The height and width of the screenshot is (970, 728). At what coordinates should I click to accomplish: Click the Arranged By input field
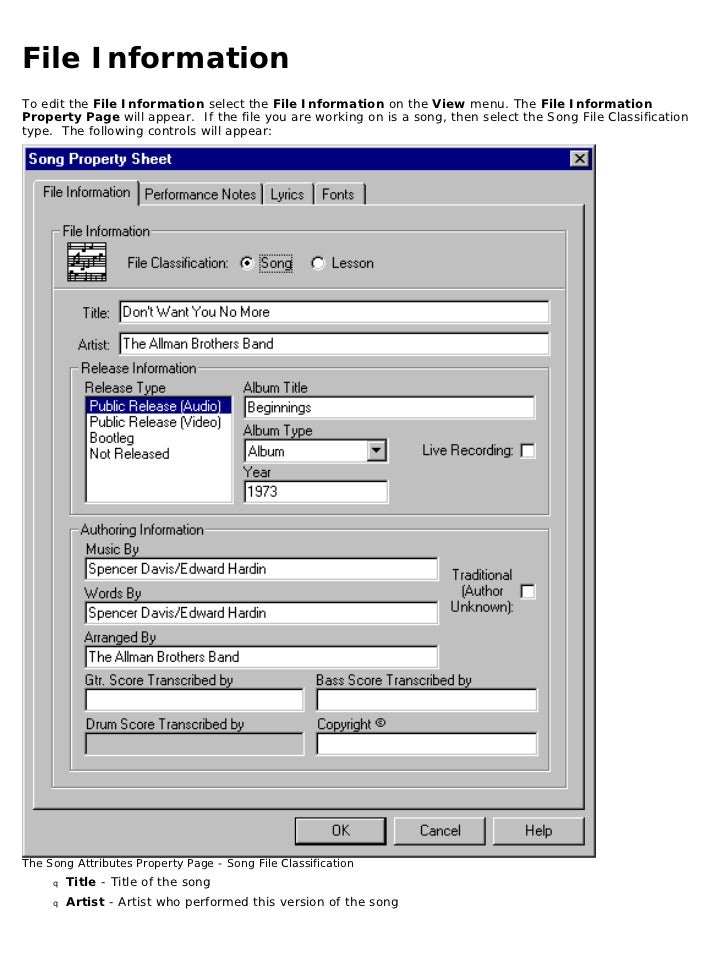pyautogui.click(x=262, y=656)
